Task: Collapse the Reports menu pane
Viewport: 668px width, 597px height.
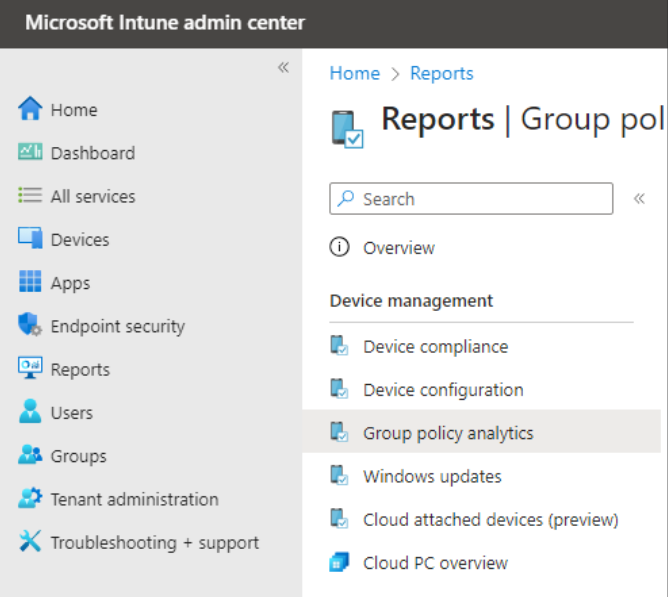Action: click(639, 199)
